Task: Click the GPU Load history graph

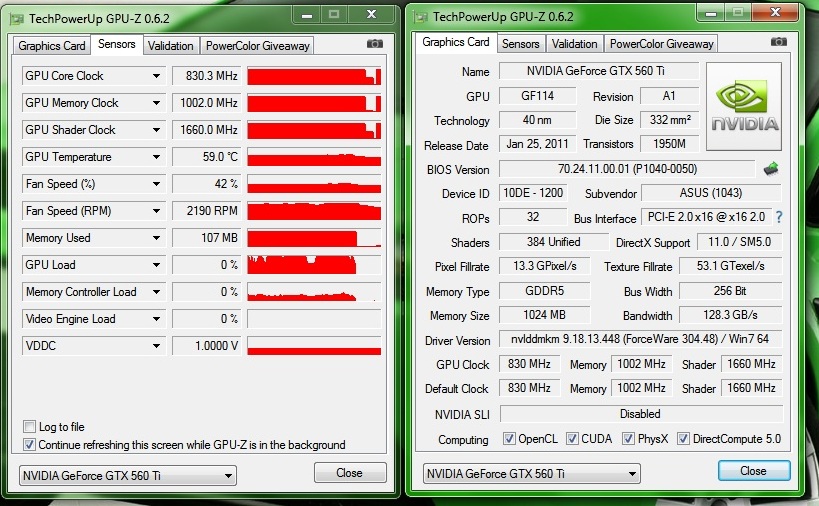Action: [x=314, y=265]
